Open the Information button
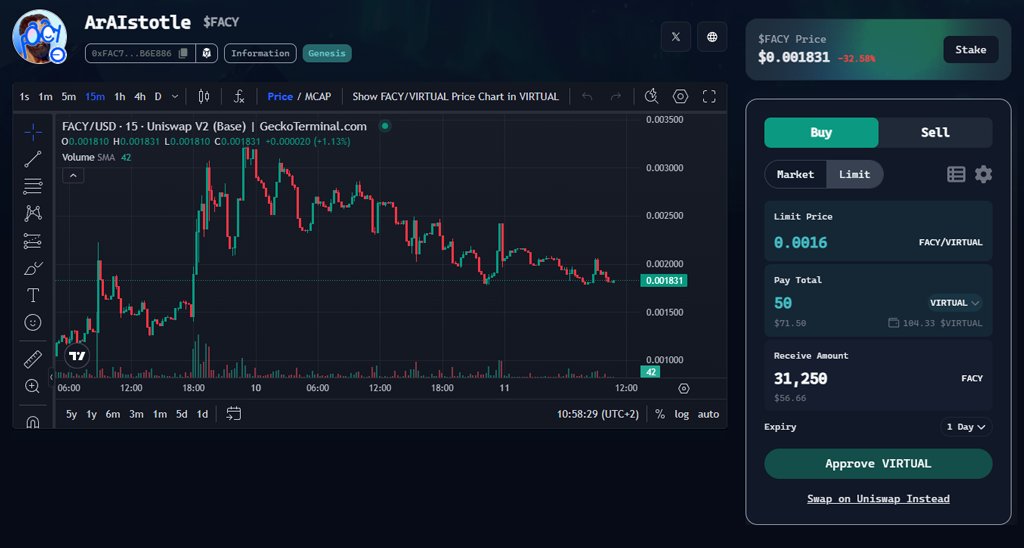 point(260,53)
